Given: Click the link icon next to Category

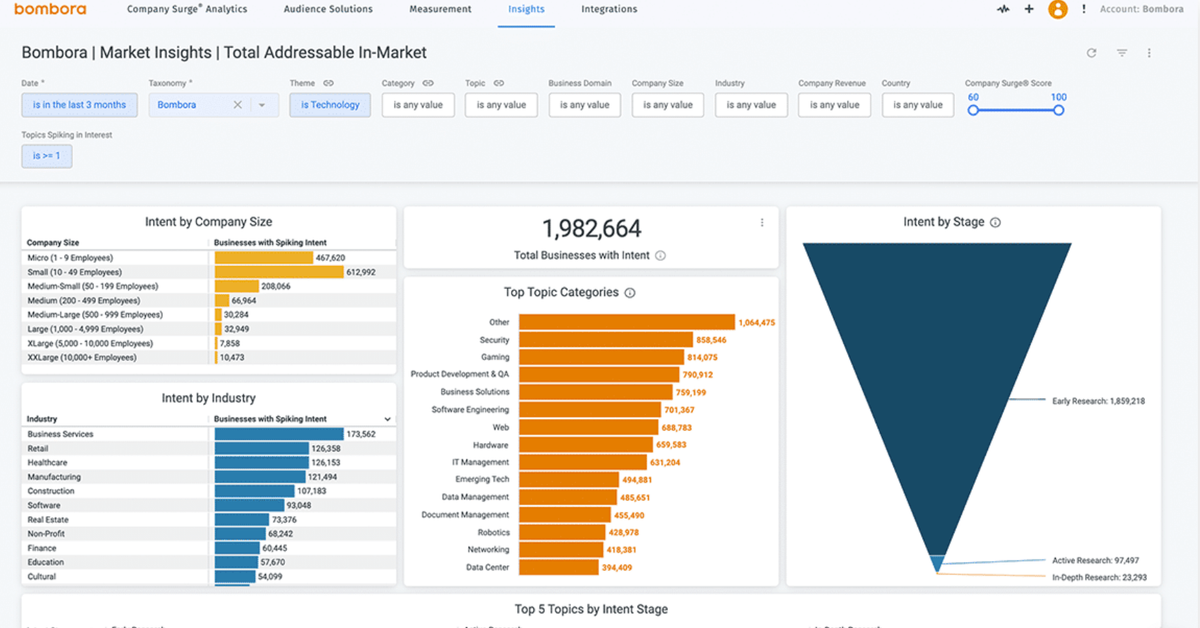Looking at the screenshot, I should pyautogui.click(x=428, y=83).
